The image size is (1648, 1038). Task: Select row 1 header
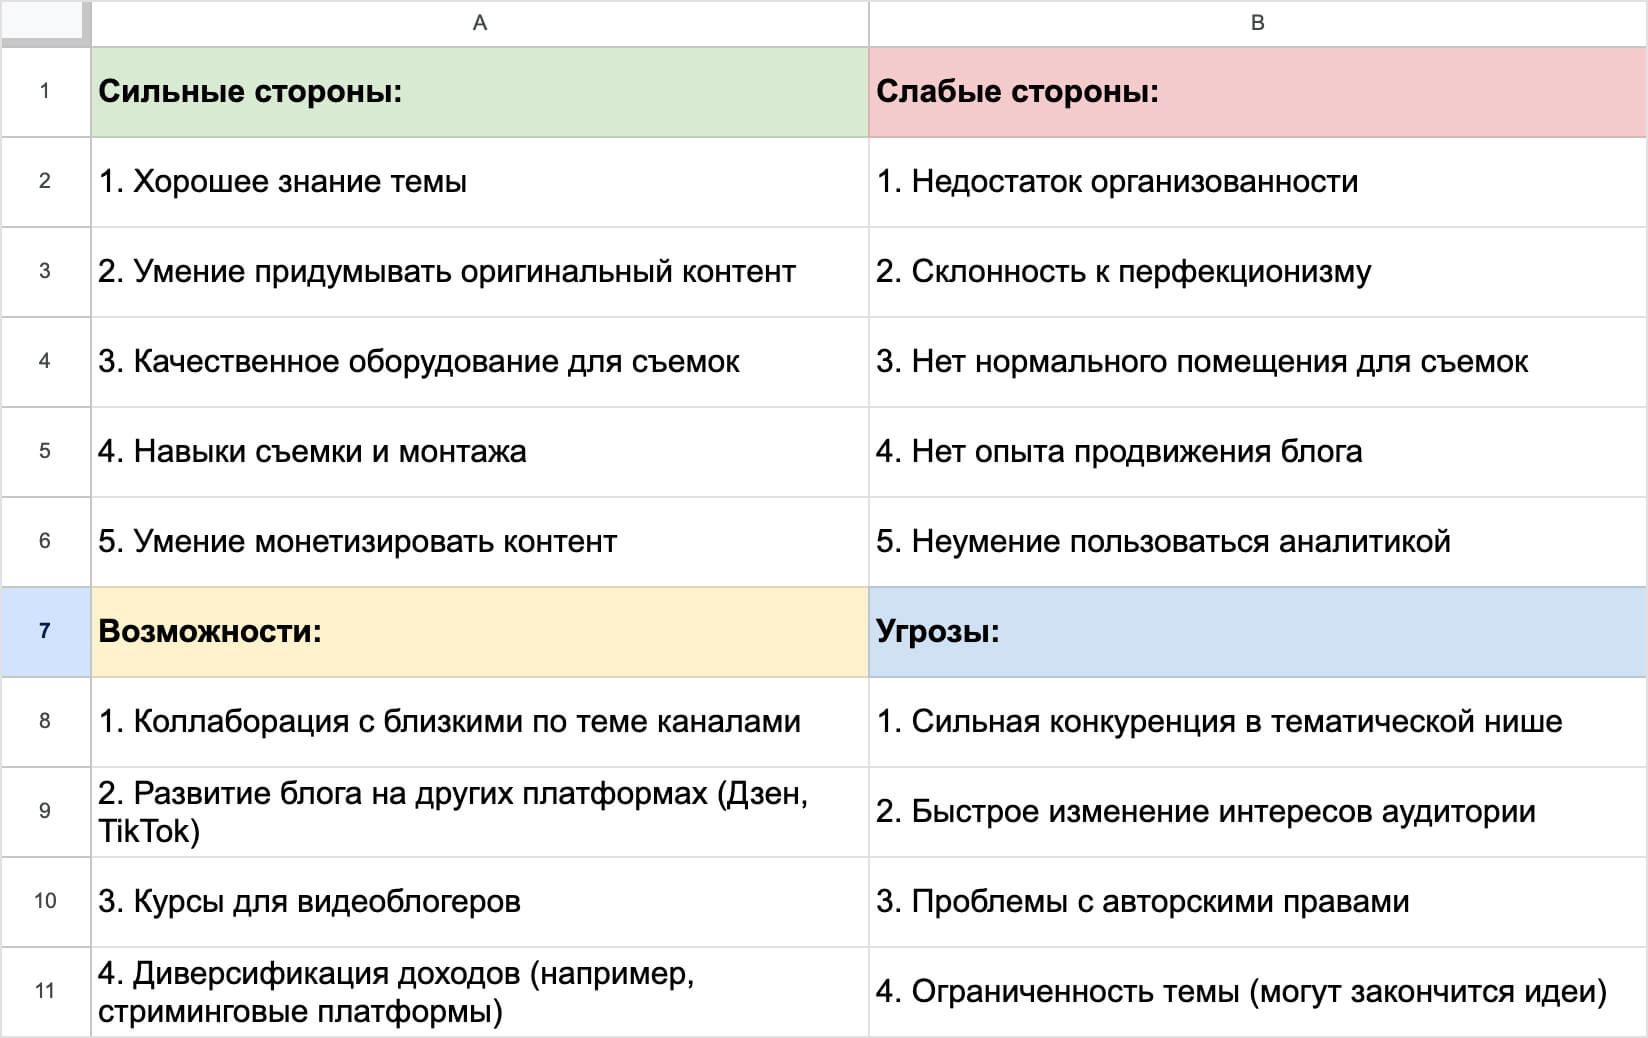[x=45, y=91]
